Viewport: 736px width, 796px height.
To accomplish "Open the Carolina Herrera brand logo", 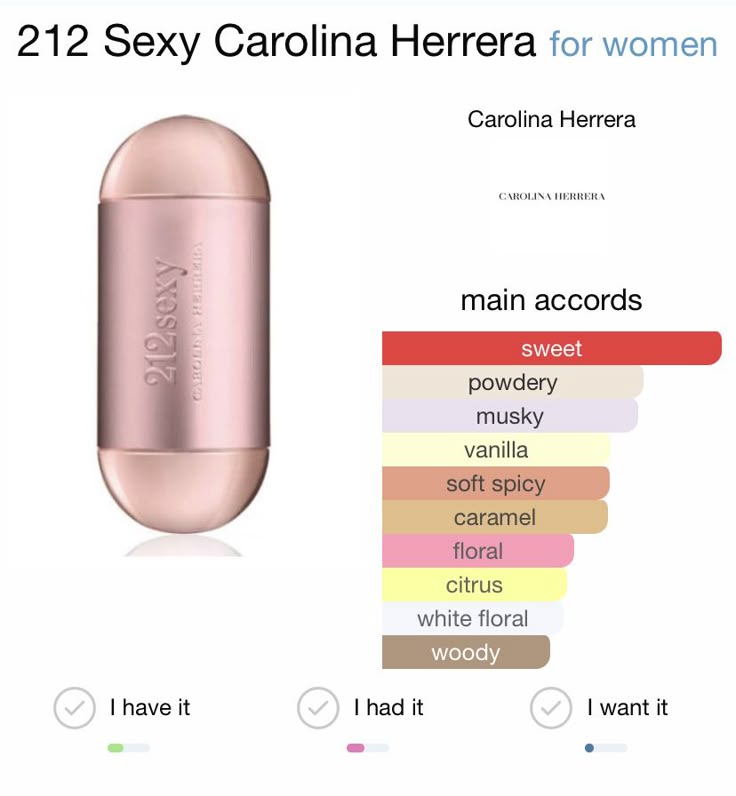I will 551,196.
